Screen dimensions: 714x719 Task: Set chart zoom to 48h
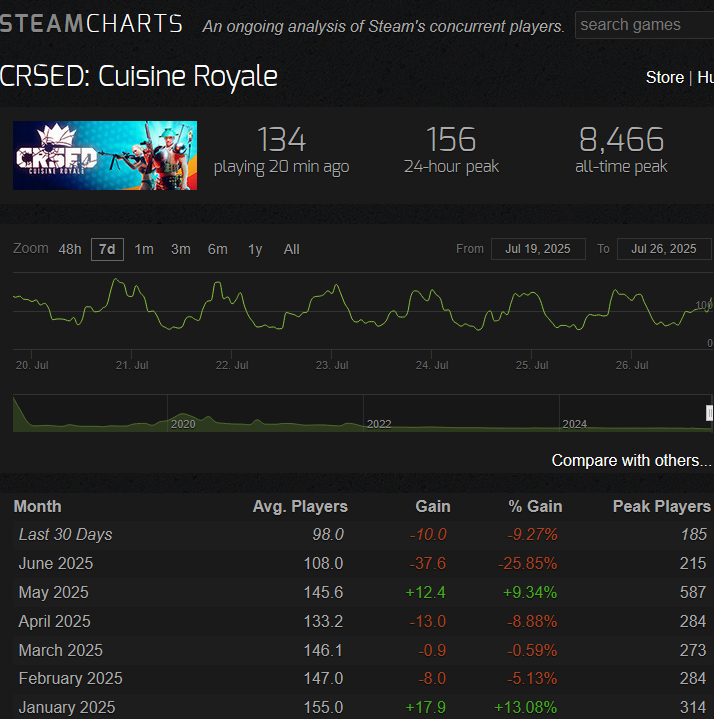(70, 249)
